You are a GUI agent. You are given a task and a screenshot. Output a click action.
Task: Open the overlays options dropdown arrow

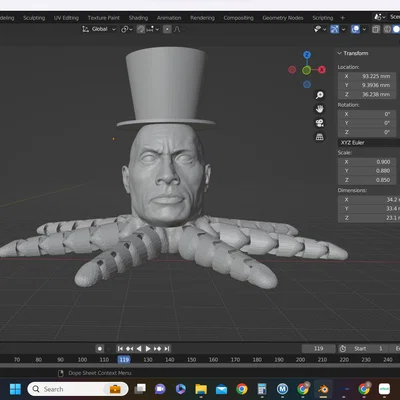point(364,29)
